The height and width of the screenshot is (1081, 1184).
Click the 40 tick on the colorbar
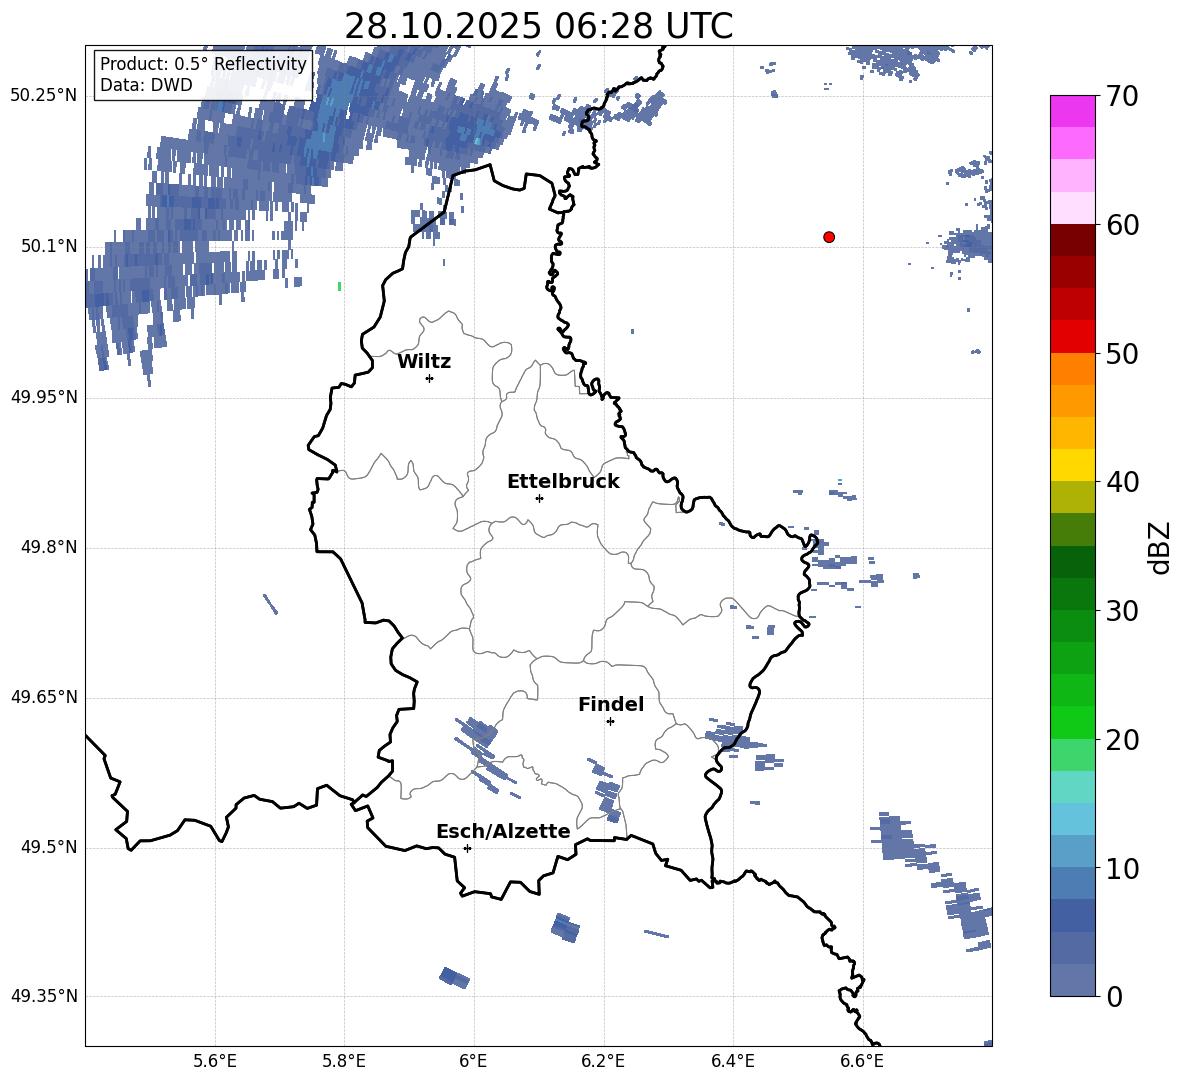click(1123, 482)
